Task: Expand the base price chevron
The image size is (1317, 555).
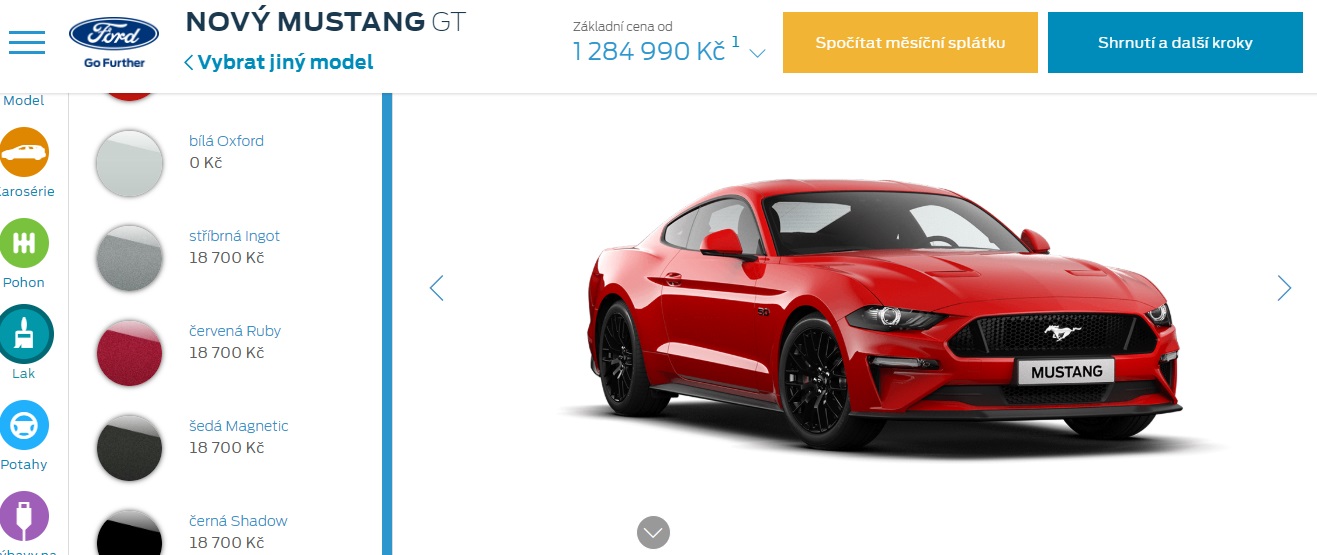Action: click(757, 54)
